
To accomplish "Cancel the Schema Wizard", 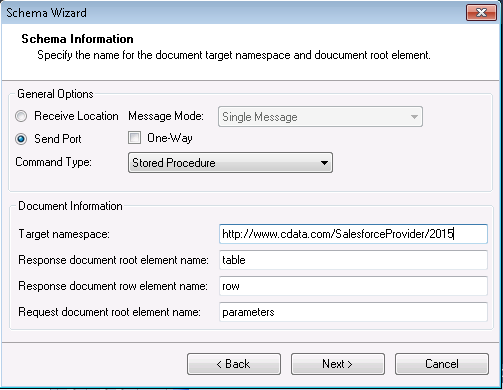I will [442, 364].
